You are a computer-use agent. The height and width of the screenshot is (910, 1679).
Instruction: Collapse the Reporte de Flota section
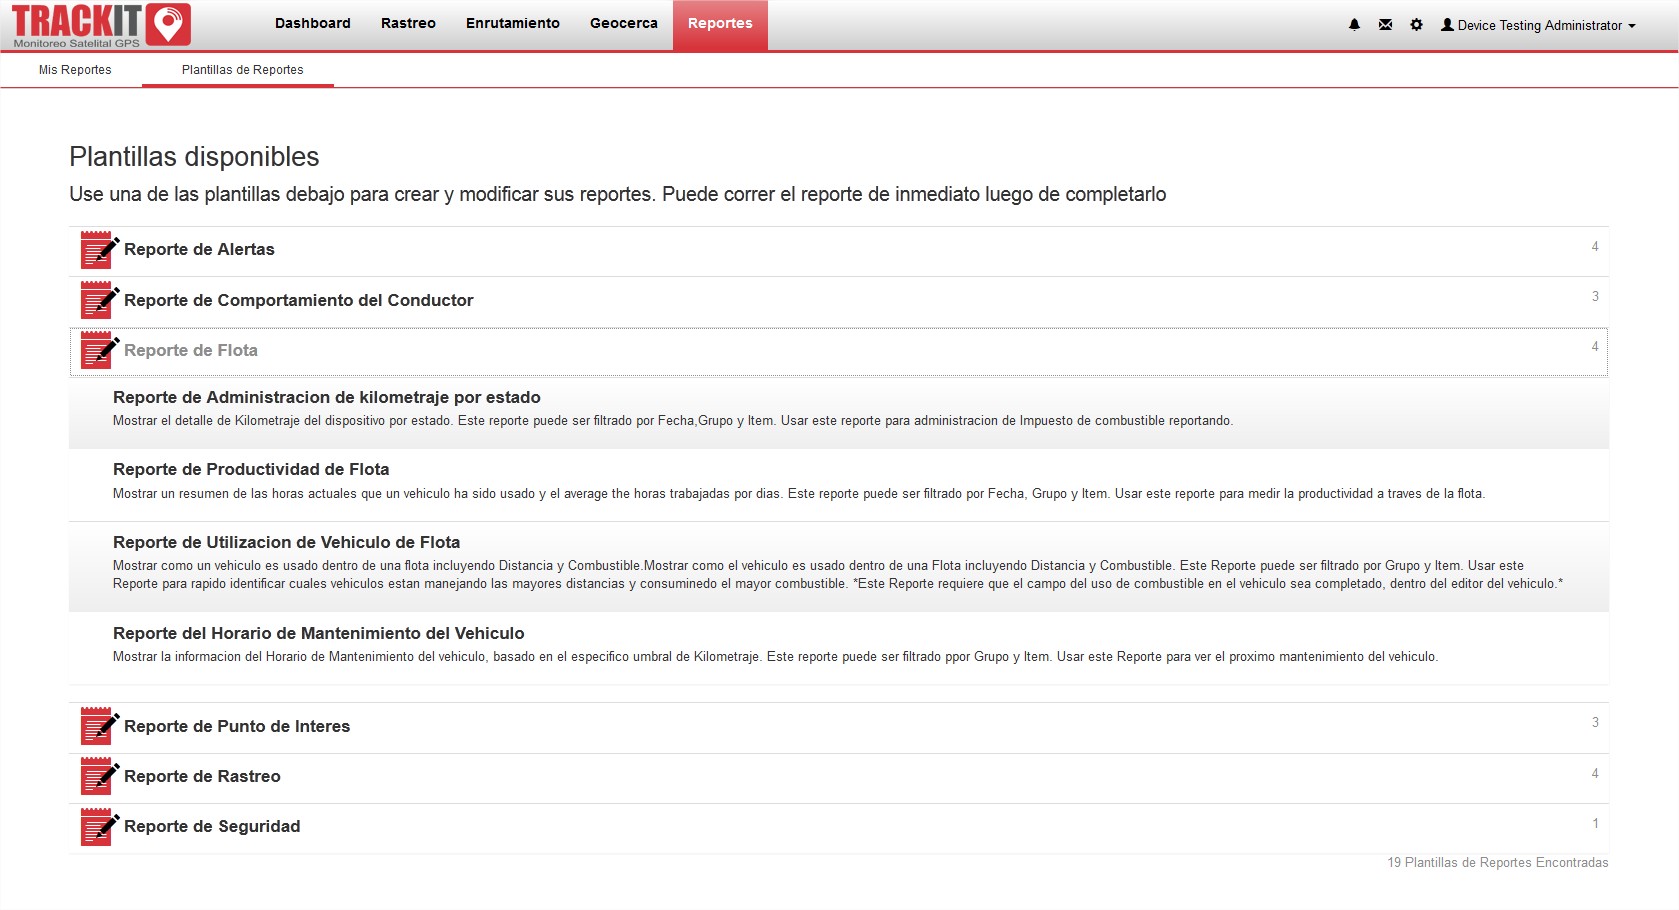[x=191, y=351]
